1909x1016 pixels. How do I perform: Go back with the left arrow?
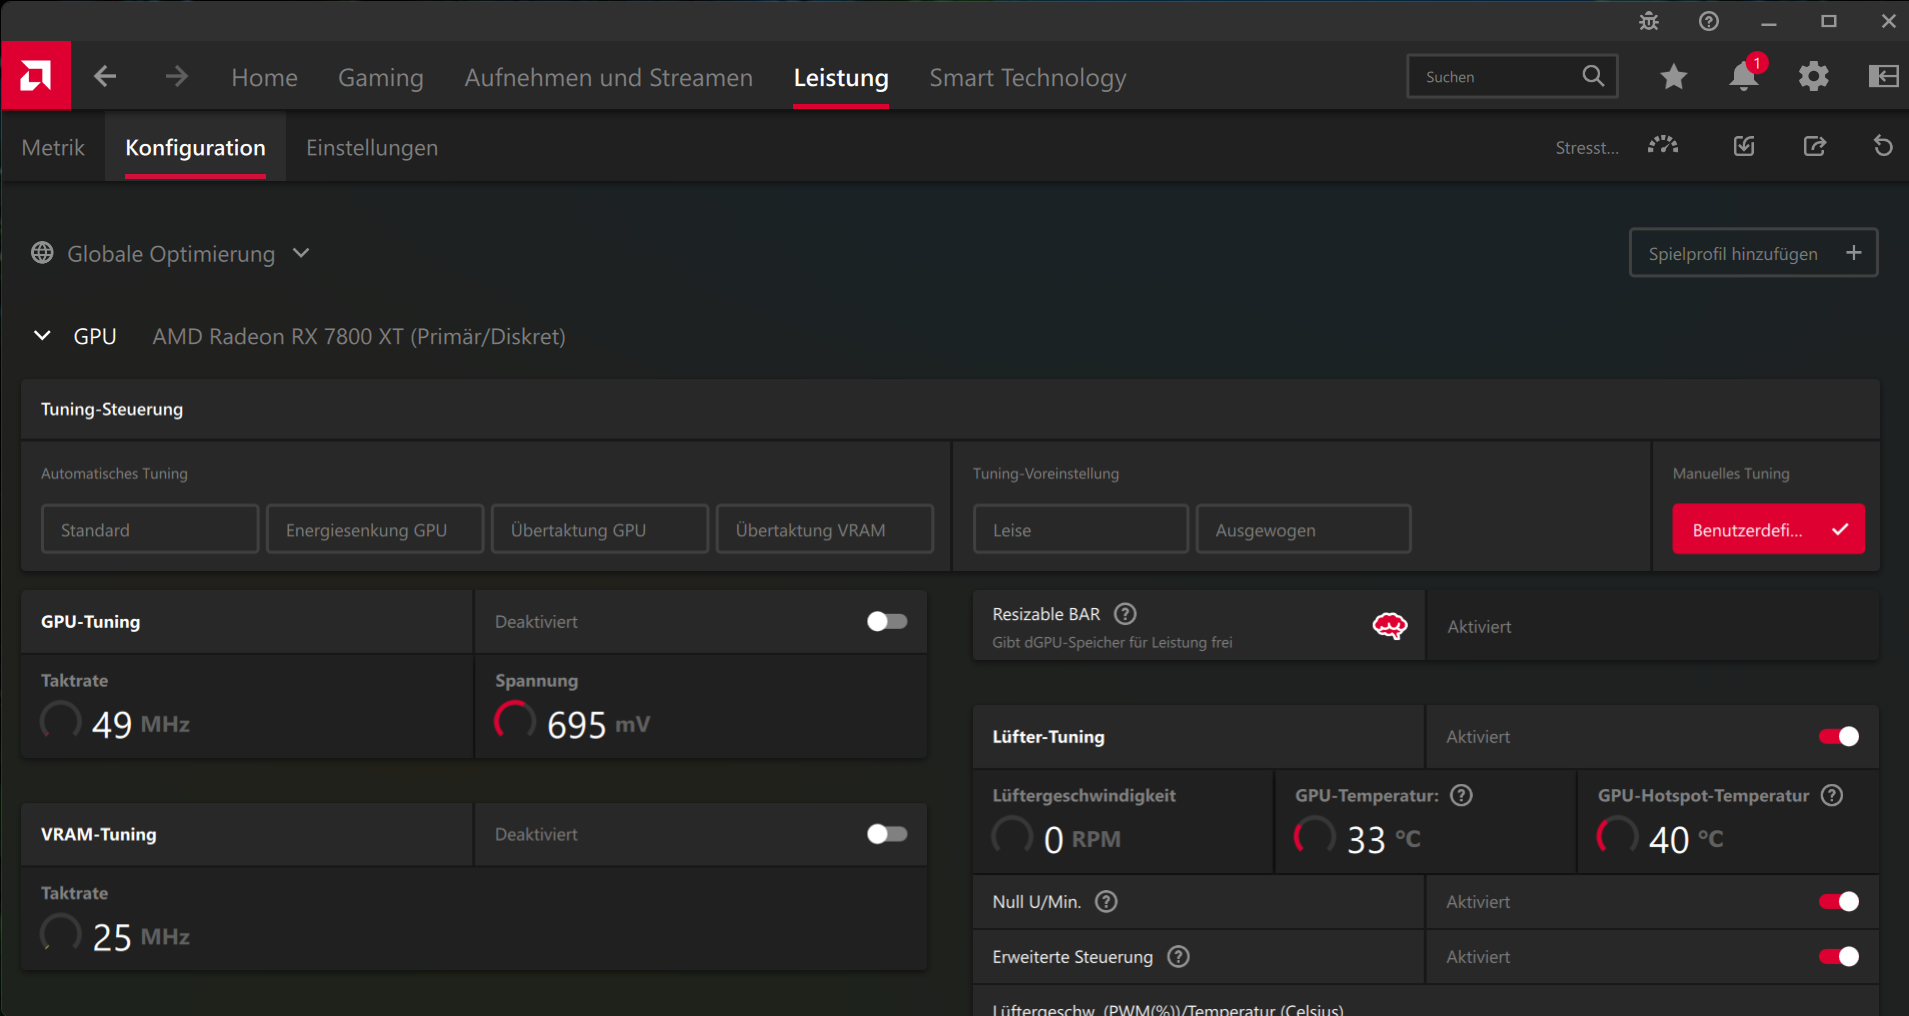[105, 76]
